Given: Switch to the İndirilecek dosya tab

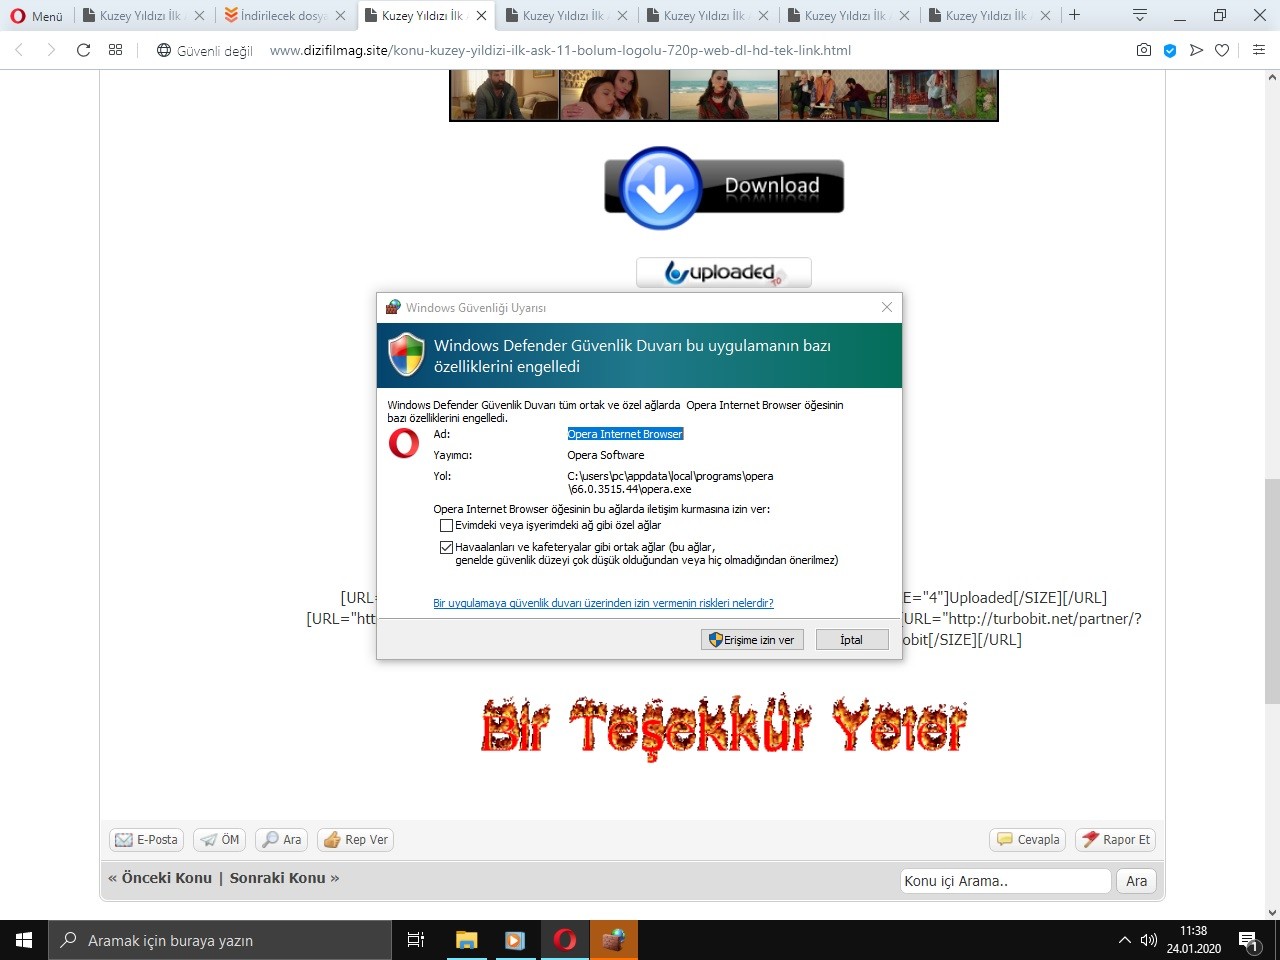Looking at the screenshot, I should click(x=285, y=16).
